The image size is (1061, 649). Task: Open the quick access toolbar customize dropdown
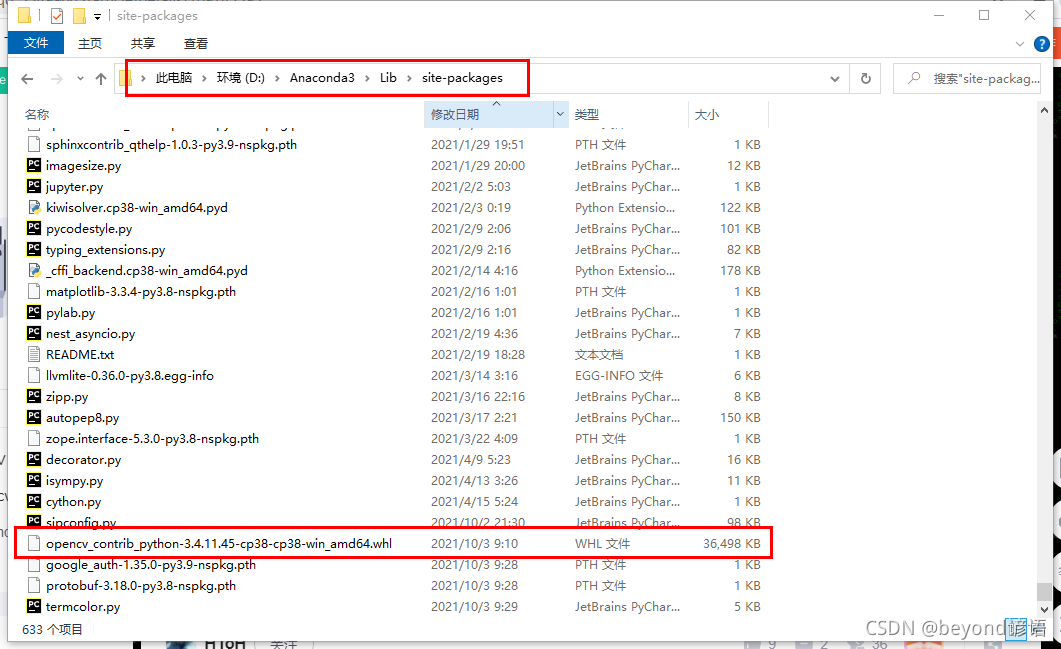[x=97, y=16]
